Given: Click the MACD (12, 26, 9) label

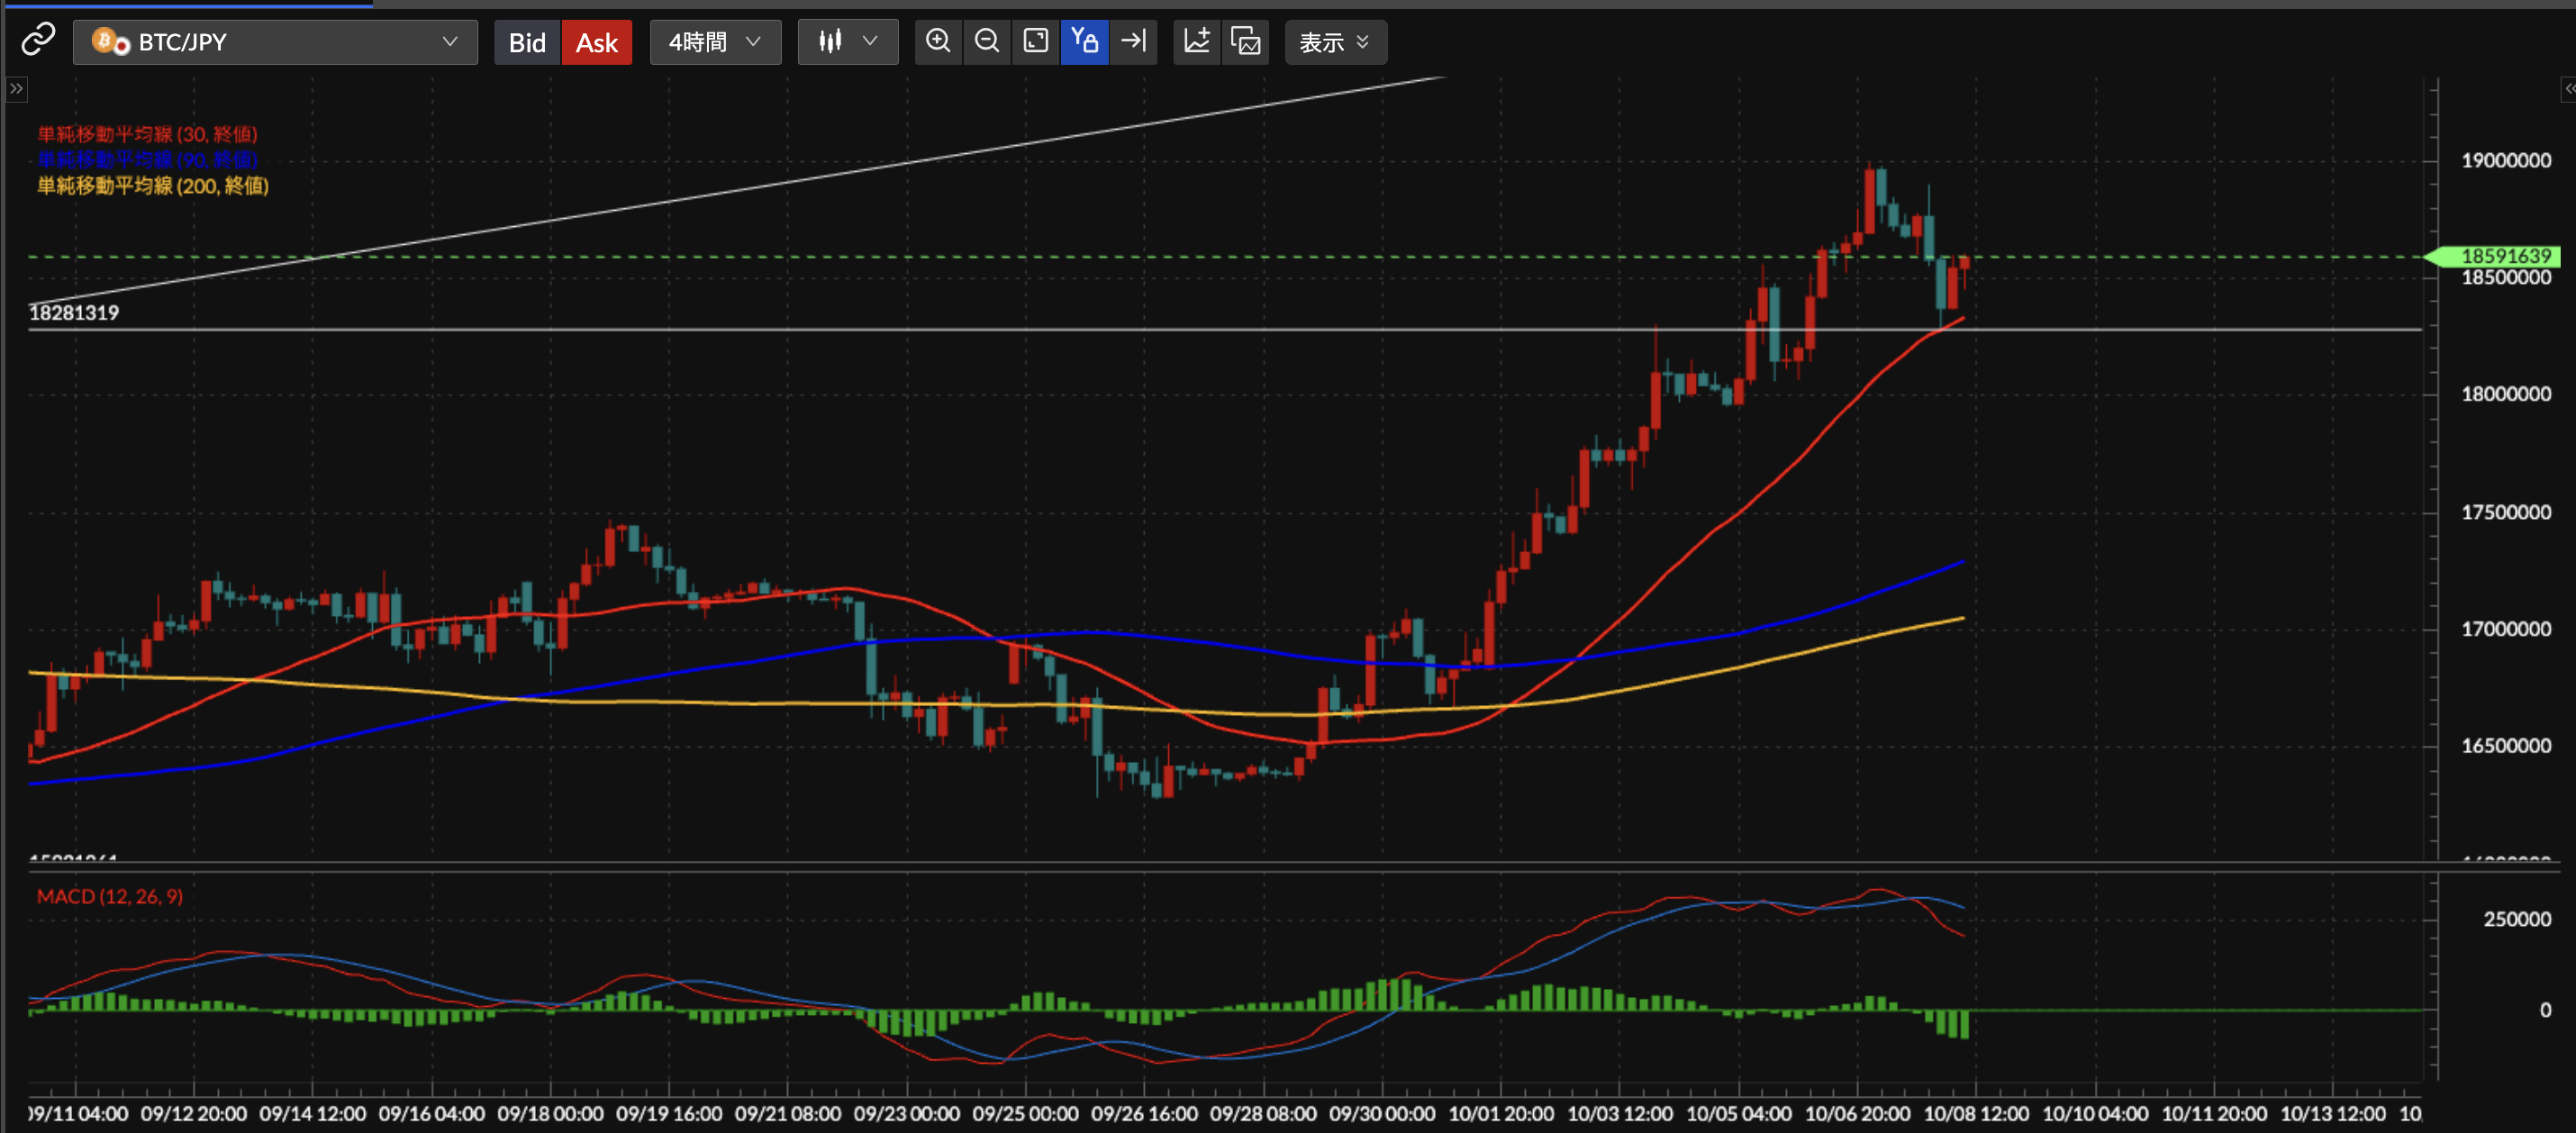Looking at the screenshot, I should pos(110,896).
